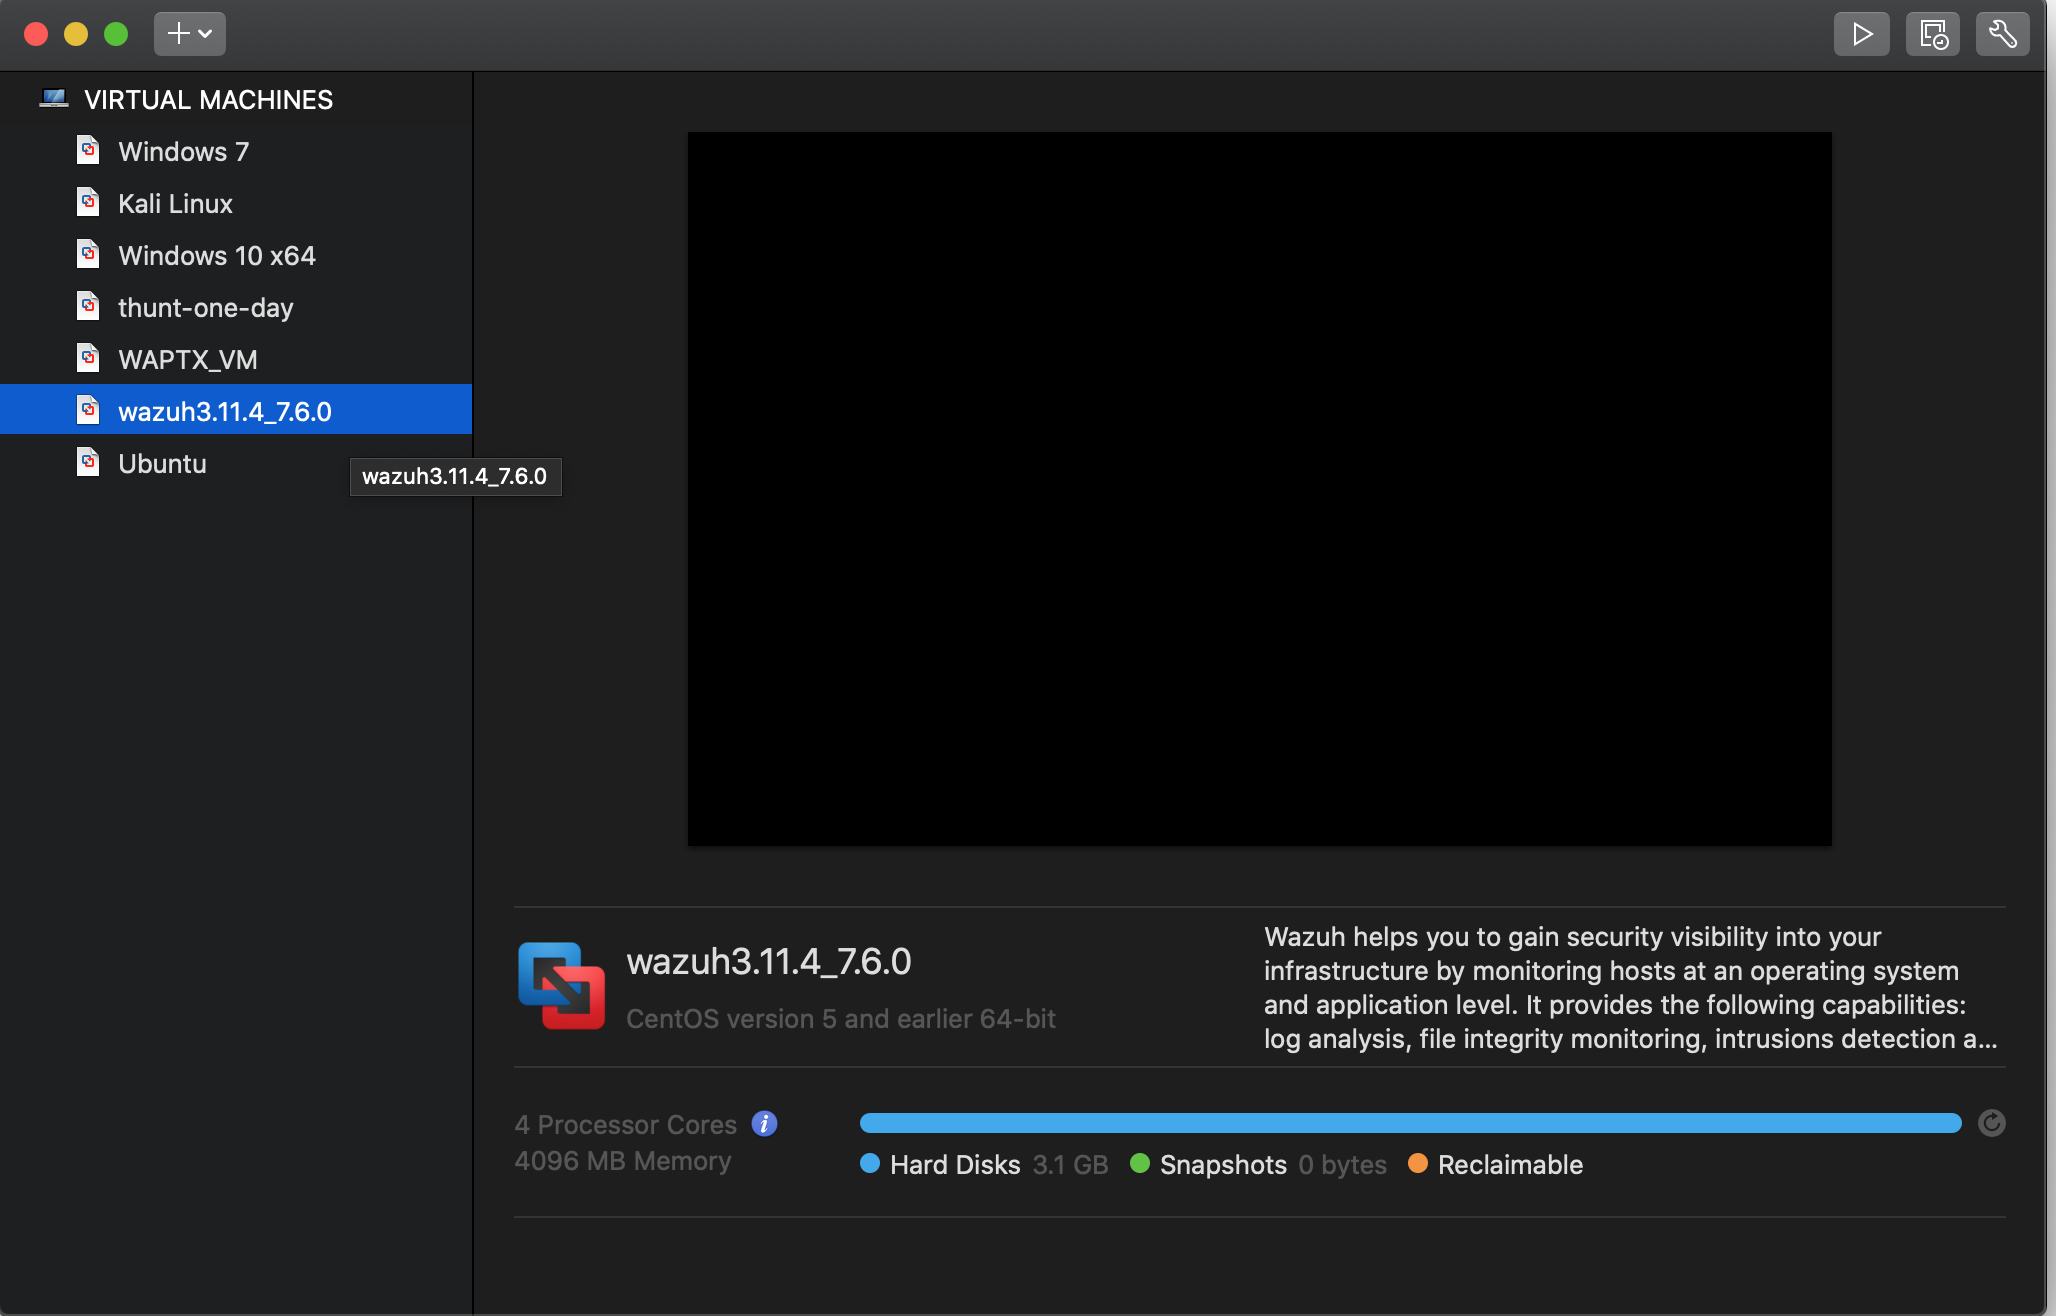Open virtual machine settings wrench icon
Image resolution: width=2056 pixels, height=1316 pixels.
[2002, 34]
